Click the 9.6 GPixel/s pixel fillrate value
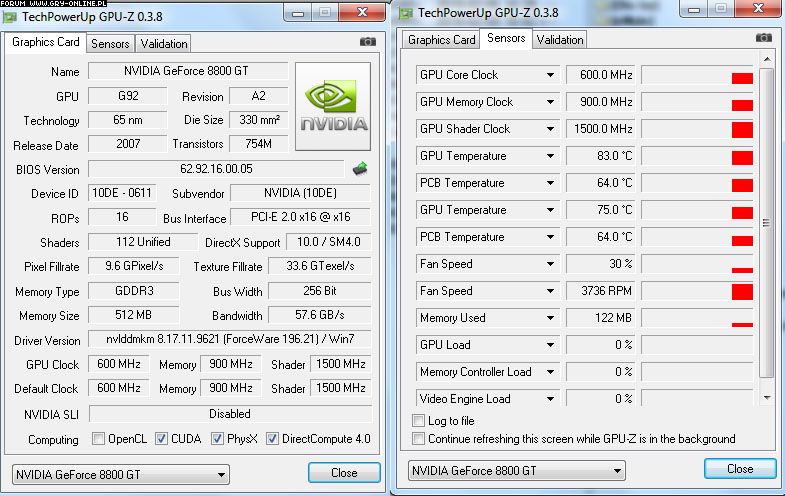Image resolution: width=785 pixels, height=496 pixels. pyautogui.click(x=134, y=266)
